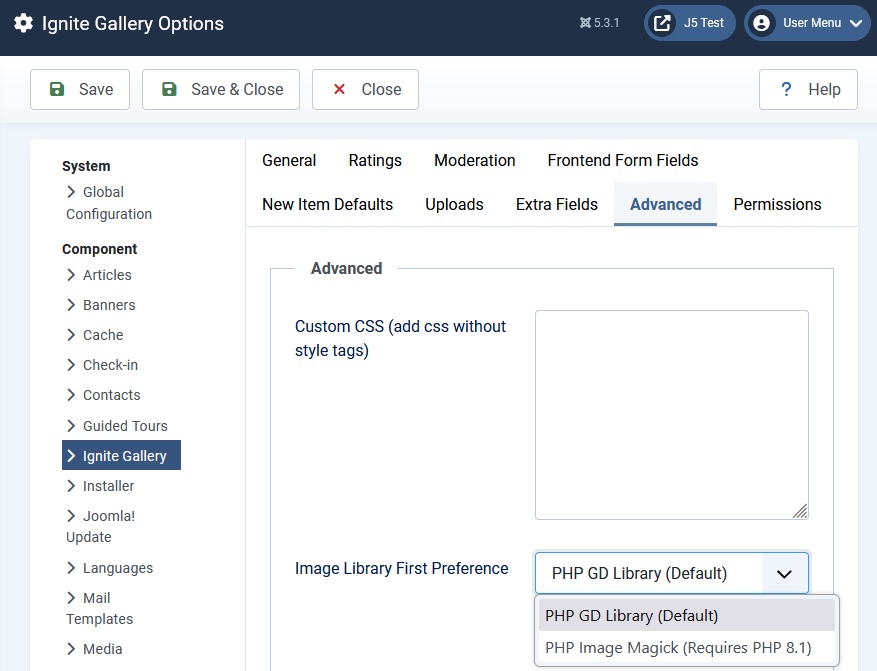Click the Advanced tab
The height and width of the screenshot is (671, 877).
tap(666, 205)
